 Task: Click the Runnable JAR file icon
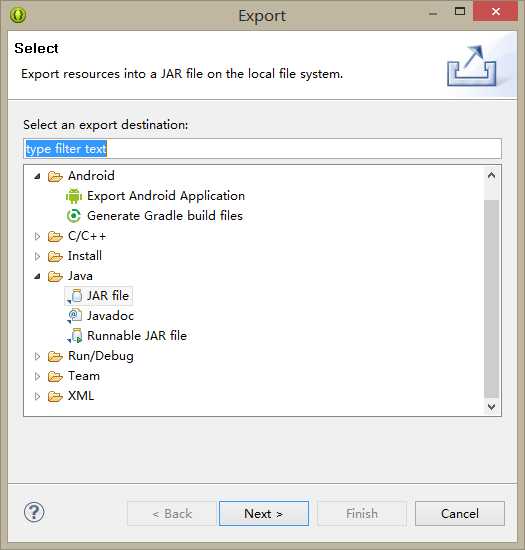pyautogui.click(x=74, y=336)
